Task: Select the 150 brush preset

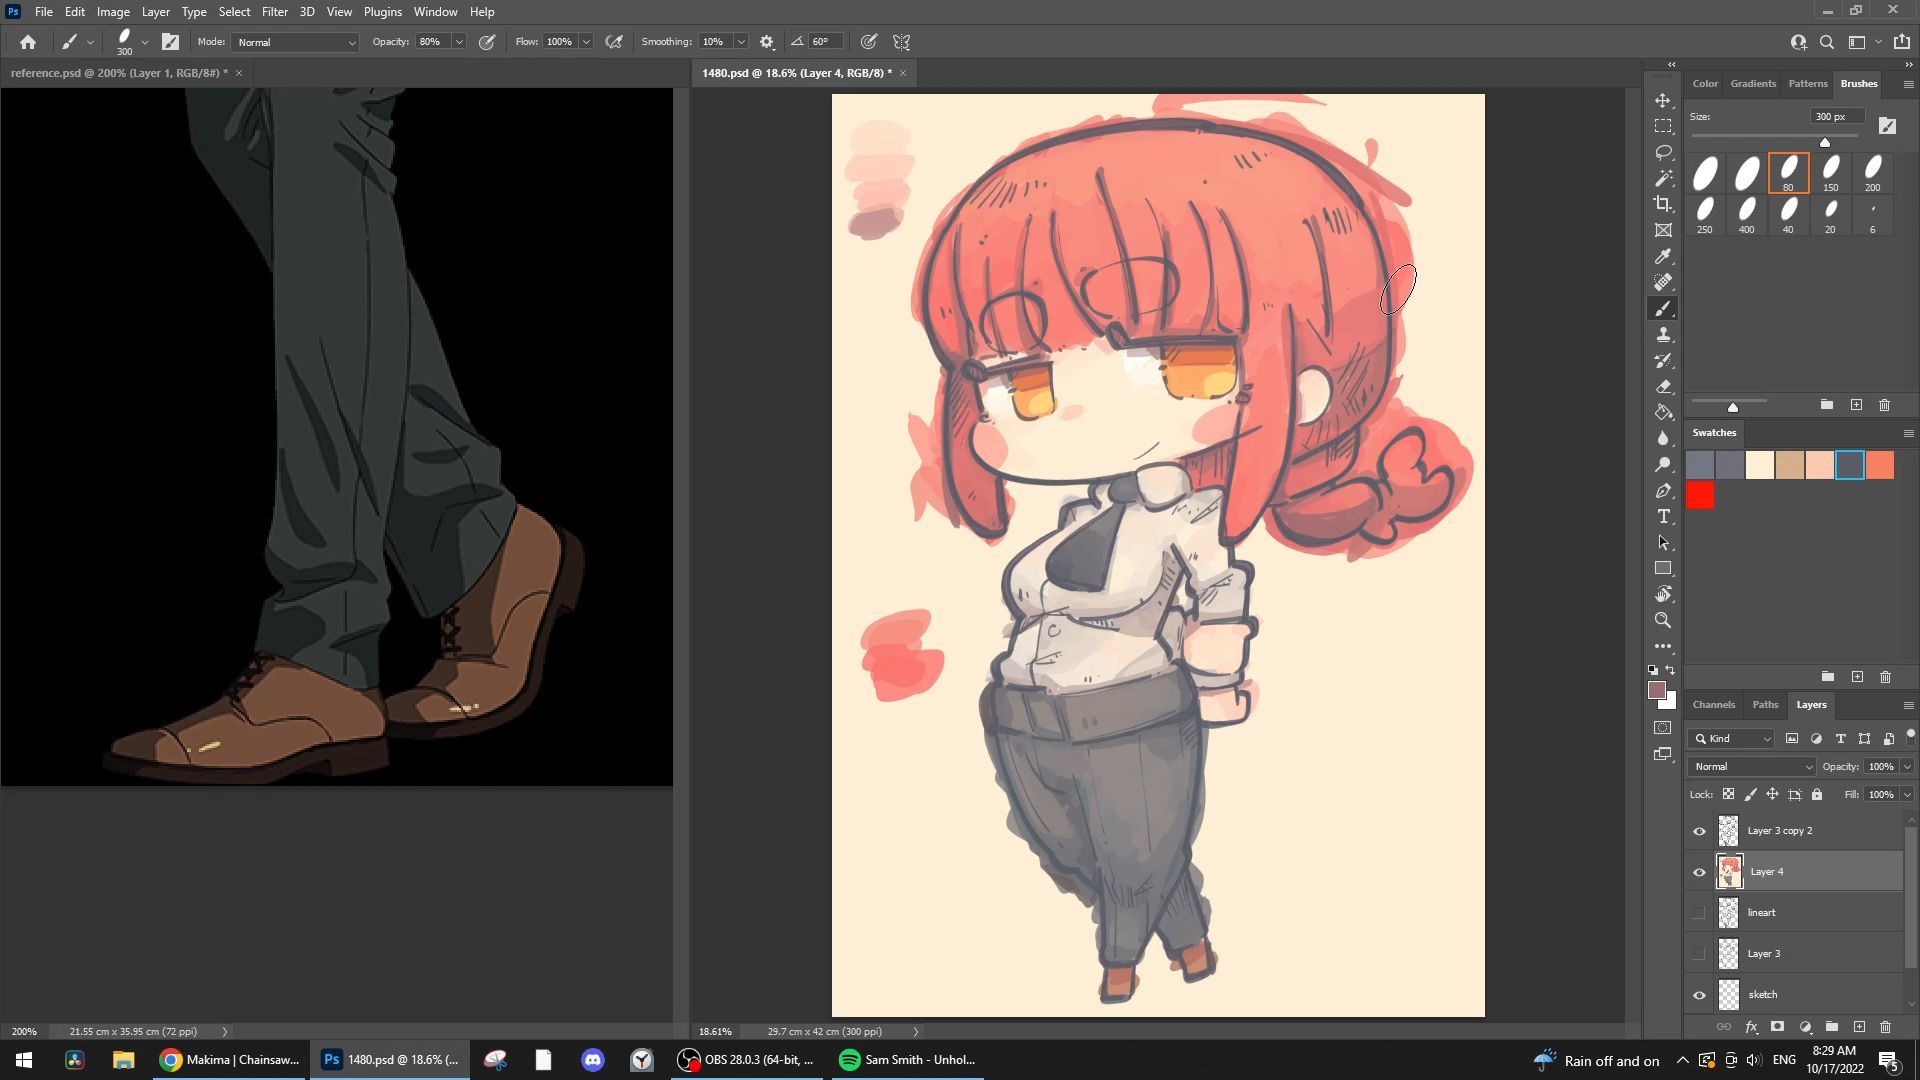Action: point(1830,173)
